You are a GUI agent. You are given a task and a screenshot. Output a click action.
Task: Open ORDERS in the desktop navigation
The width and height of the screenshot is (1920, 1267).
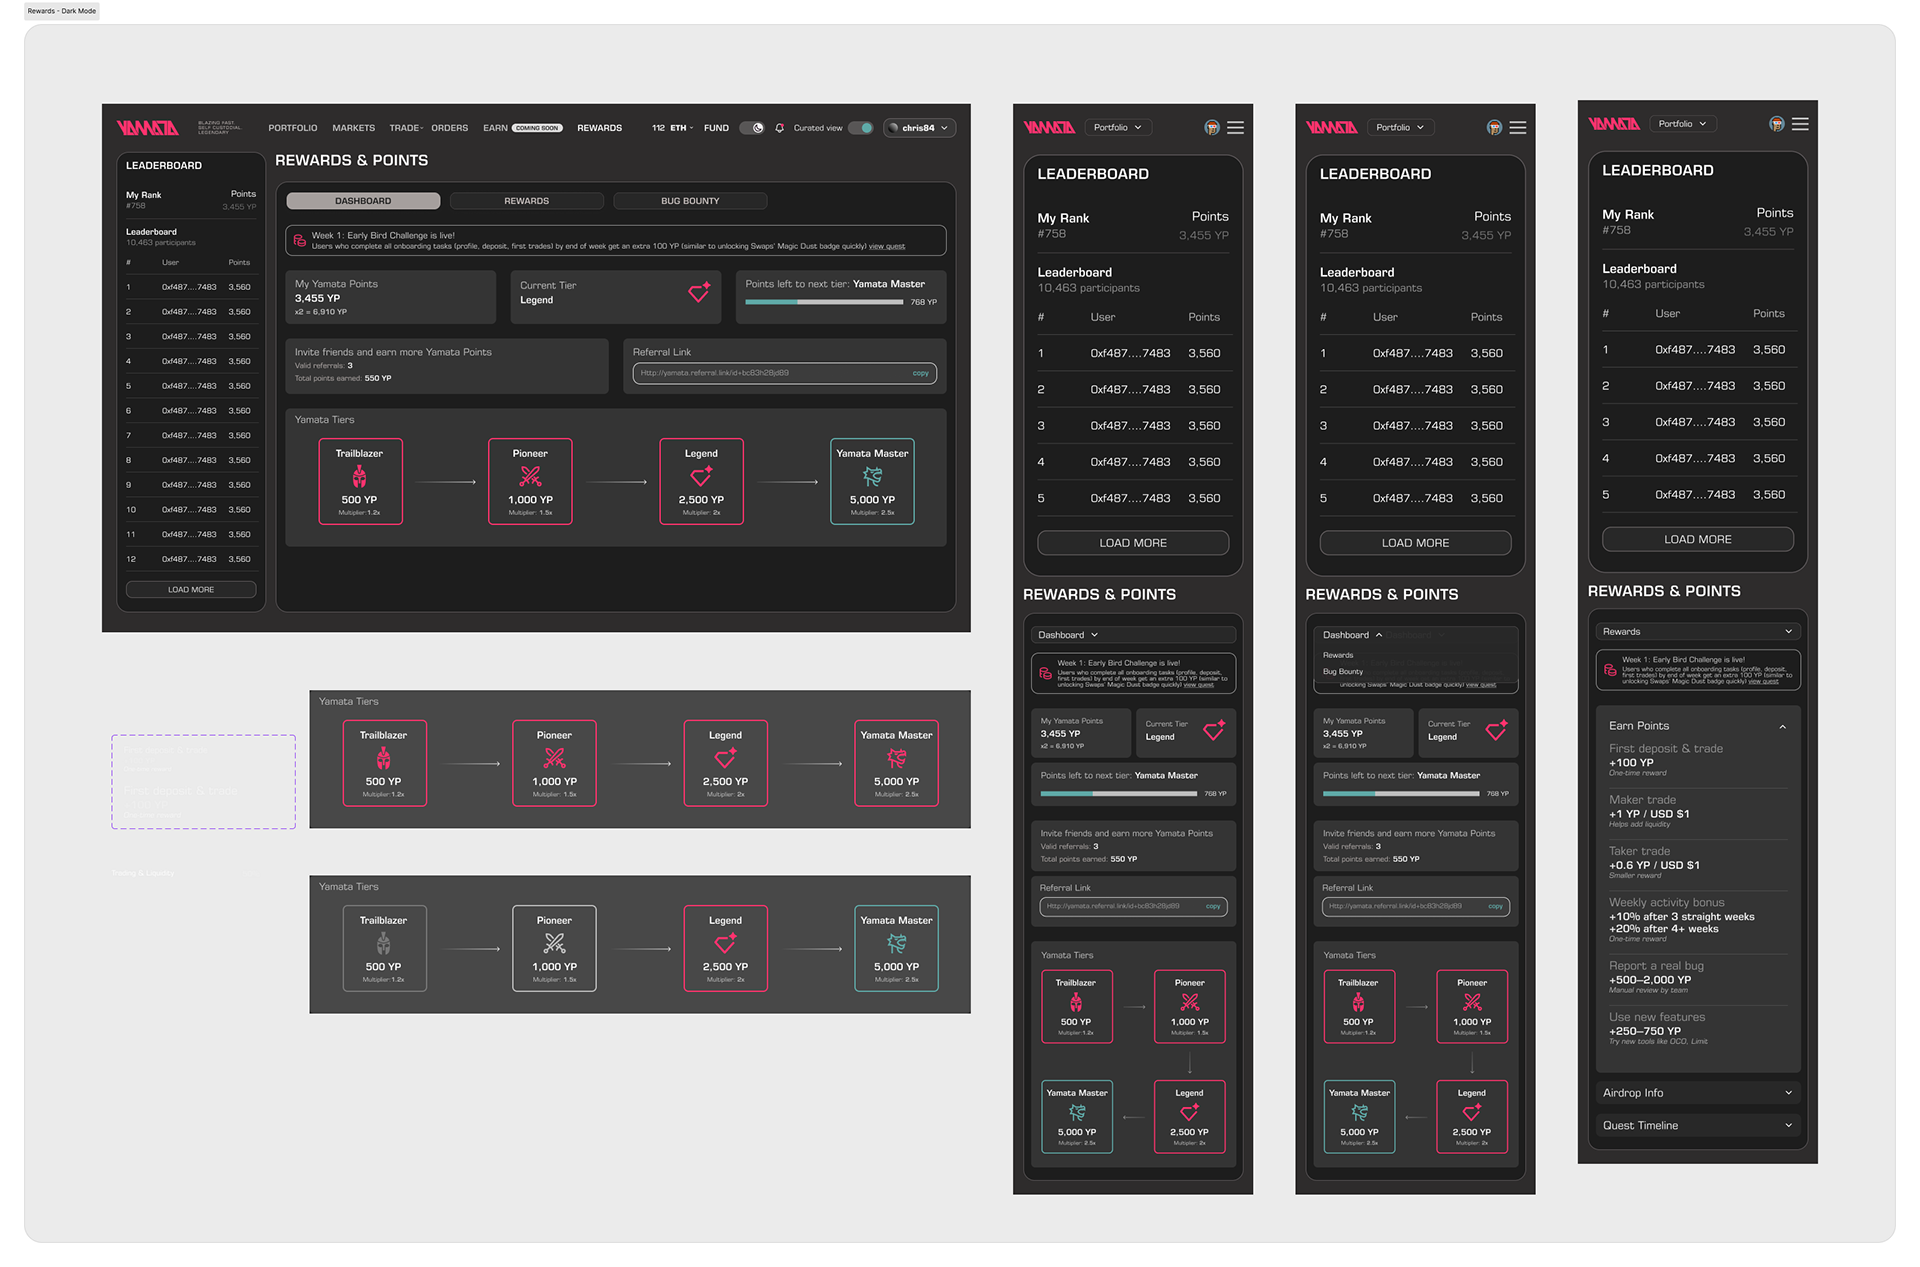450,128
